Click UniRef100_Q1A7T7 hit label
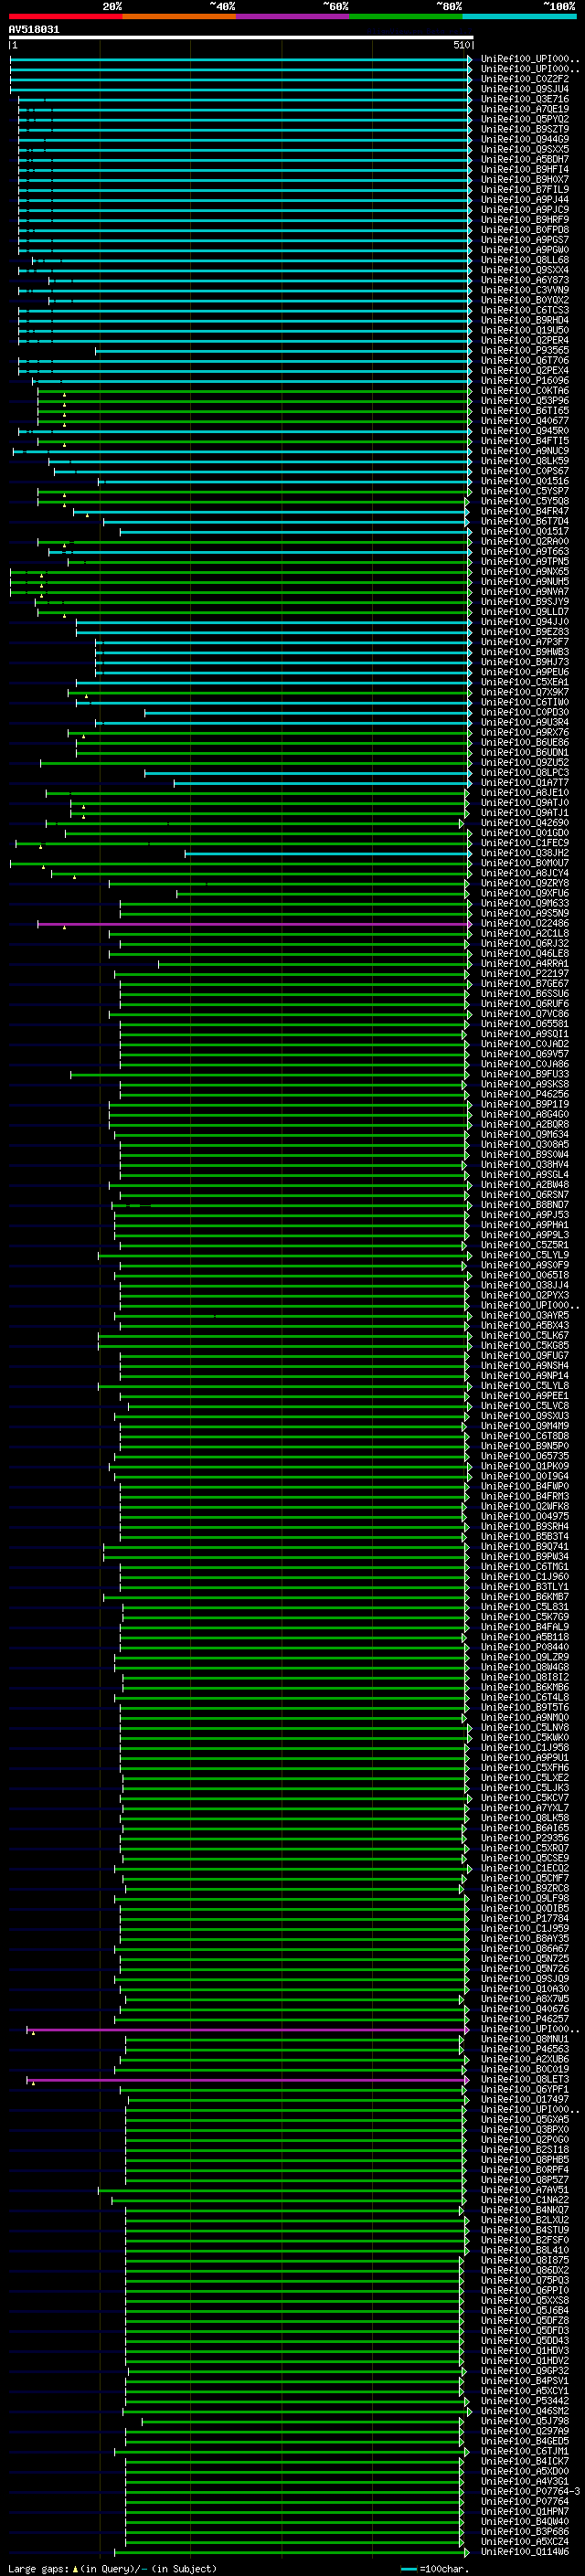This screenshot has width=585, height=2576. pos(525,783)
